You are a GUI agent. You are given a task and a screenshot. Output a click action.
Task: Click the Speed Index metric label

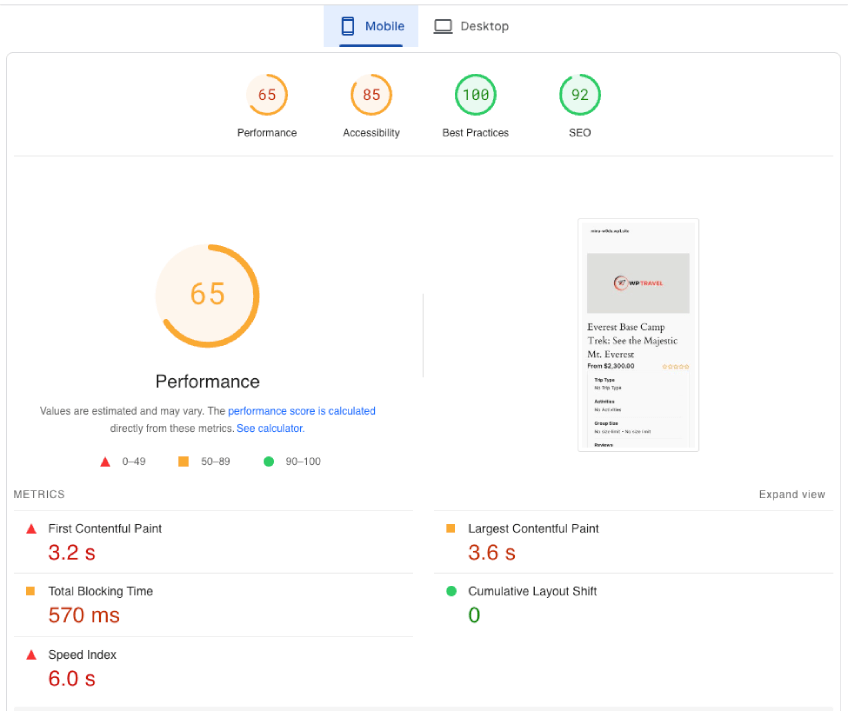click(x=82, y=655)
